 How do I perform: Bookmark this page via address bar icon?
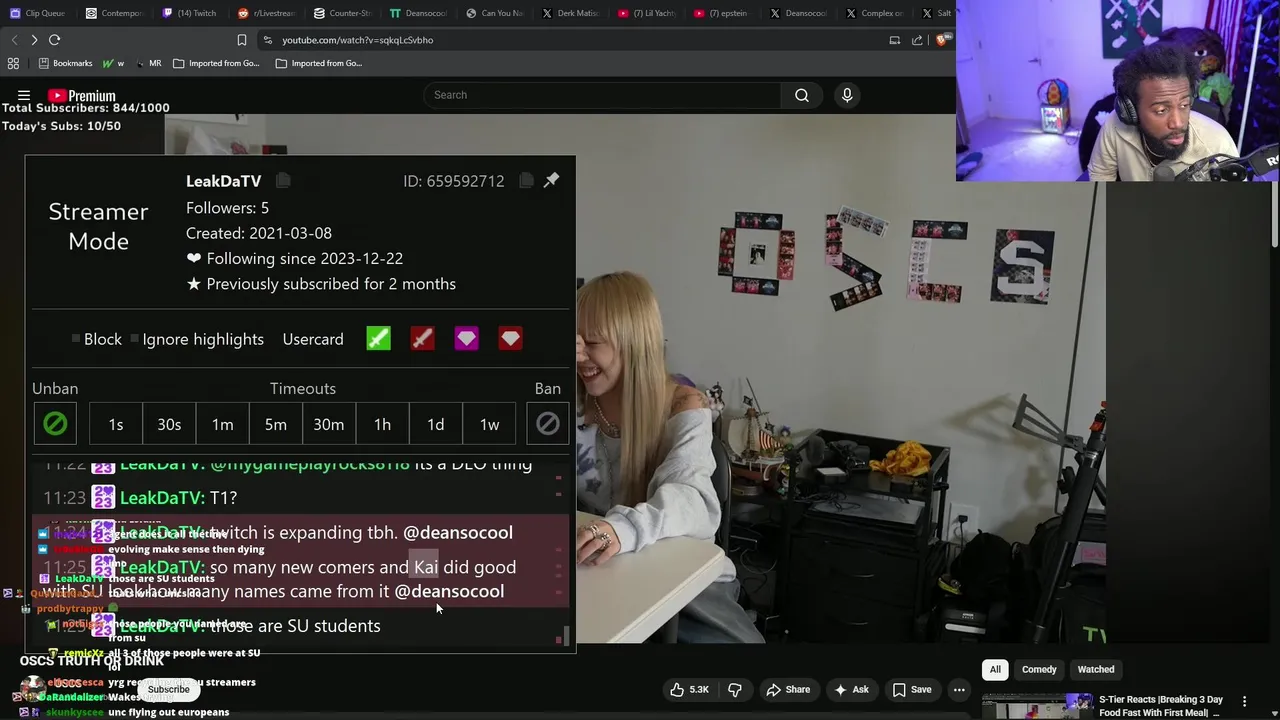[241, 40]
